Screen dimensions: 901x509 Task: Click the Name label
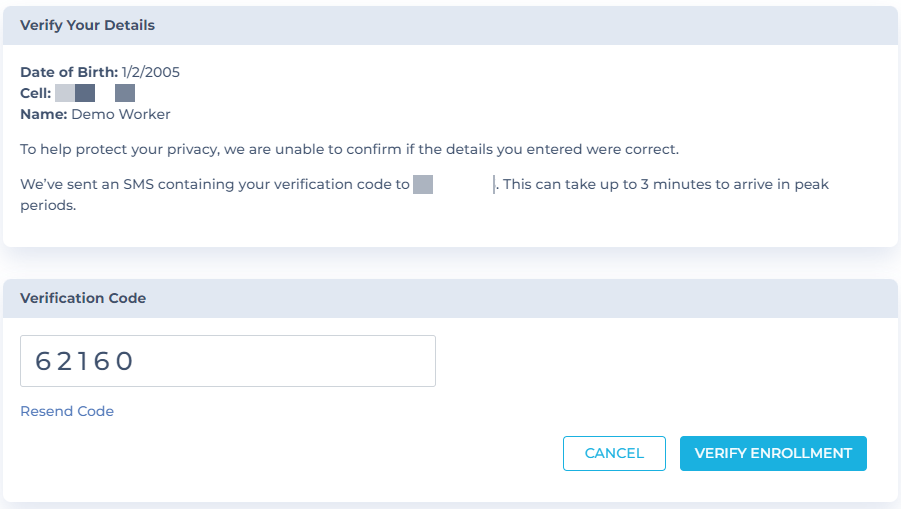pyautogui.click(x=44, y=114)
